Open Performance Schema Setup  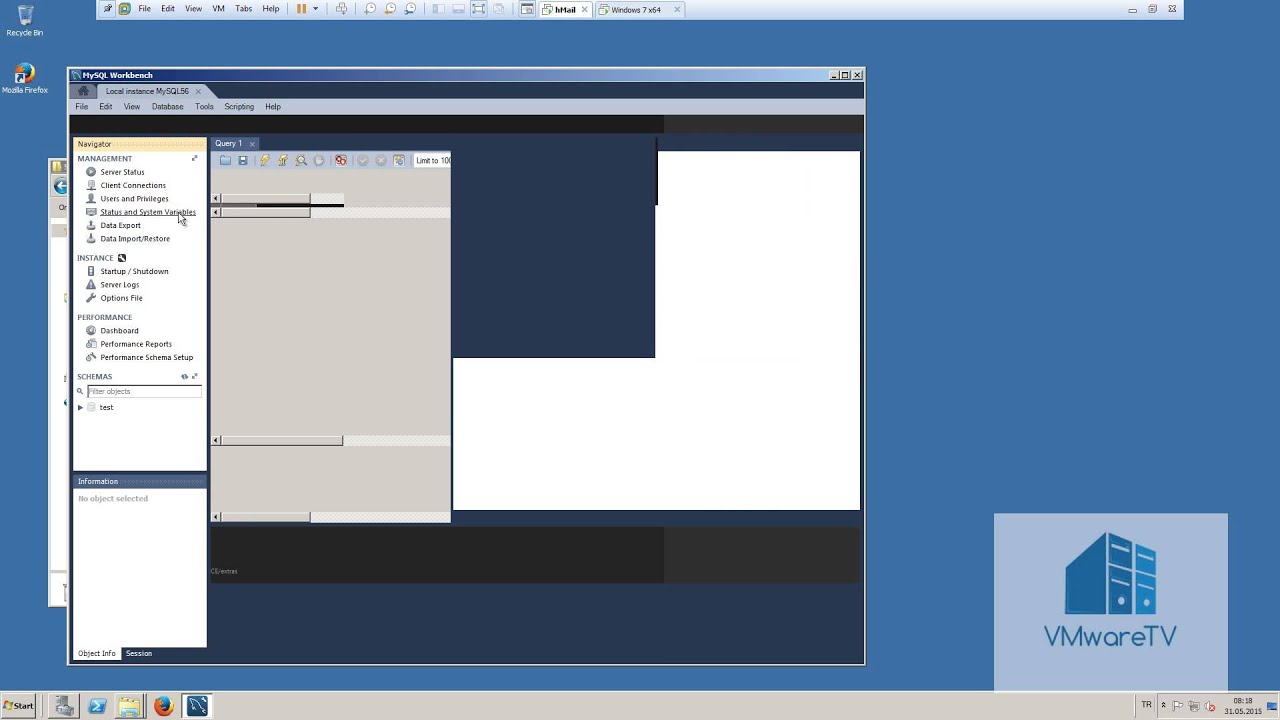(146, 357)
